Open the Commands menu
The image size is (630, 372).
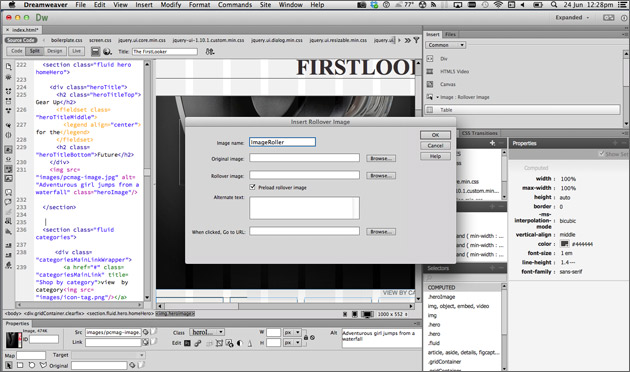[x=235, y=5]
